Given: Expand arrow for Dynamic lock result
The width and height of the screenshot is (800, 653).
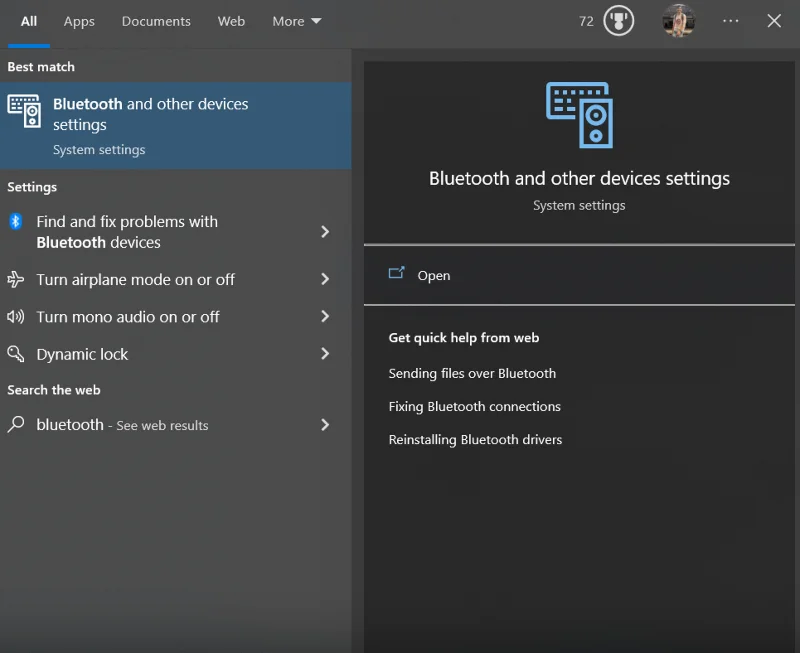Looking at the screenshot, I should (325, 354).
